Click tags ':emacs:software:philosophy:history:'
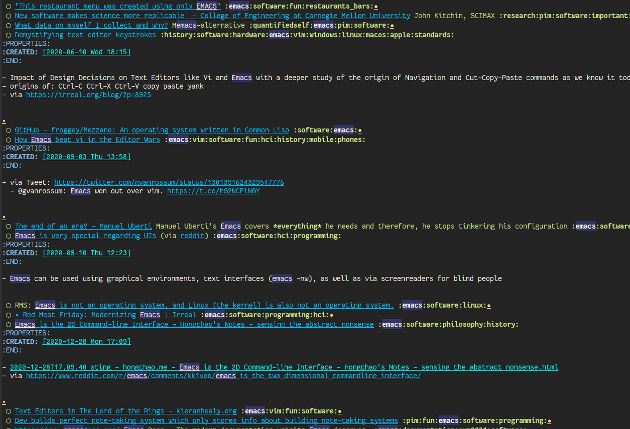 click(448, 324)
